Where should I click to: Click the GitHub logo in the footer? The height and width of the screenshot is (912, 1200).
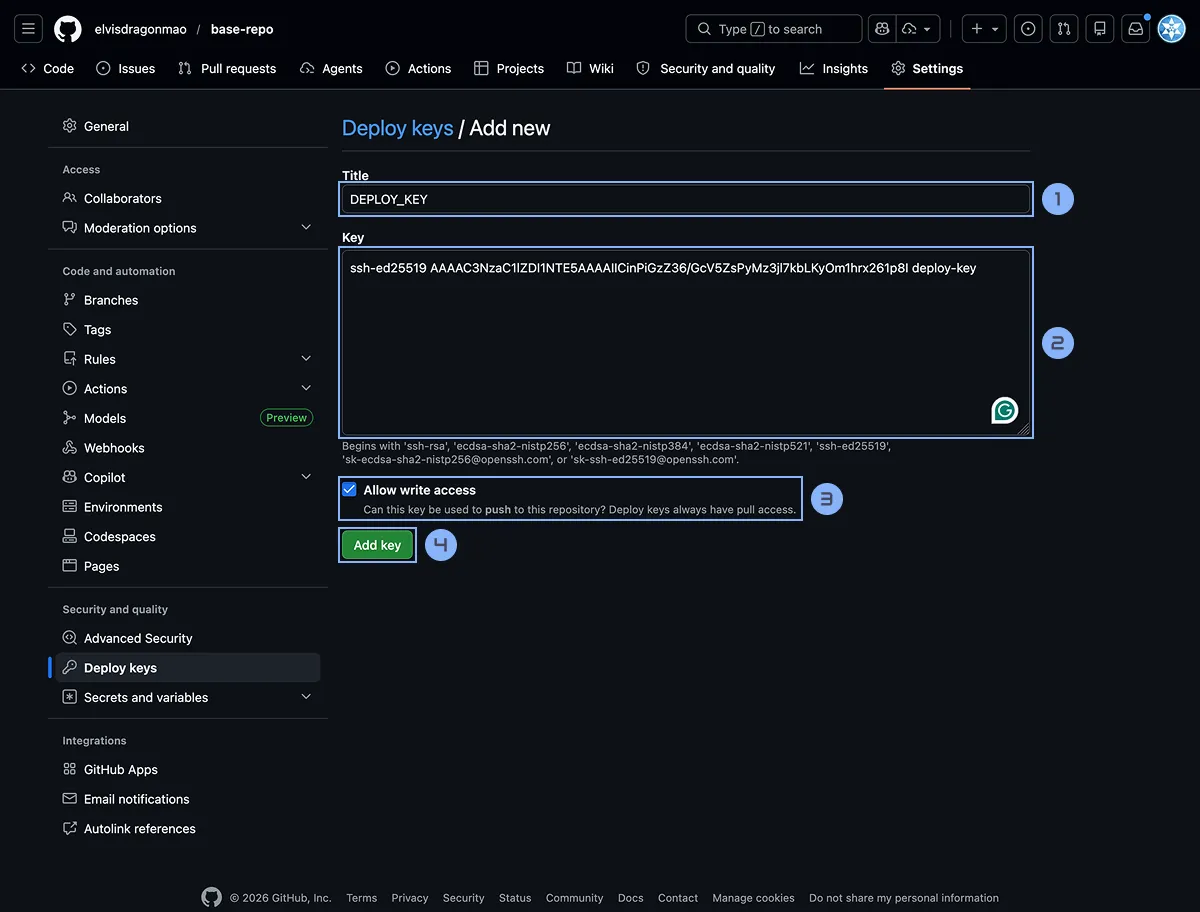click(x=211, y=897)
